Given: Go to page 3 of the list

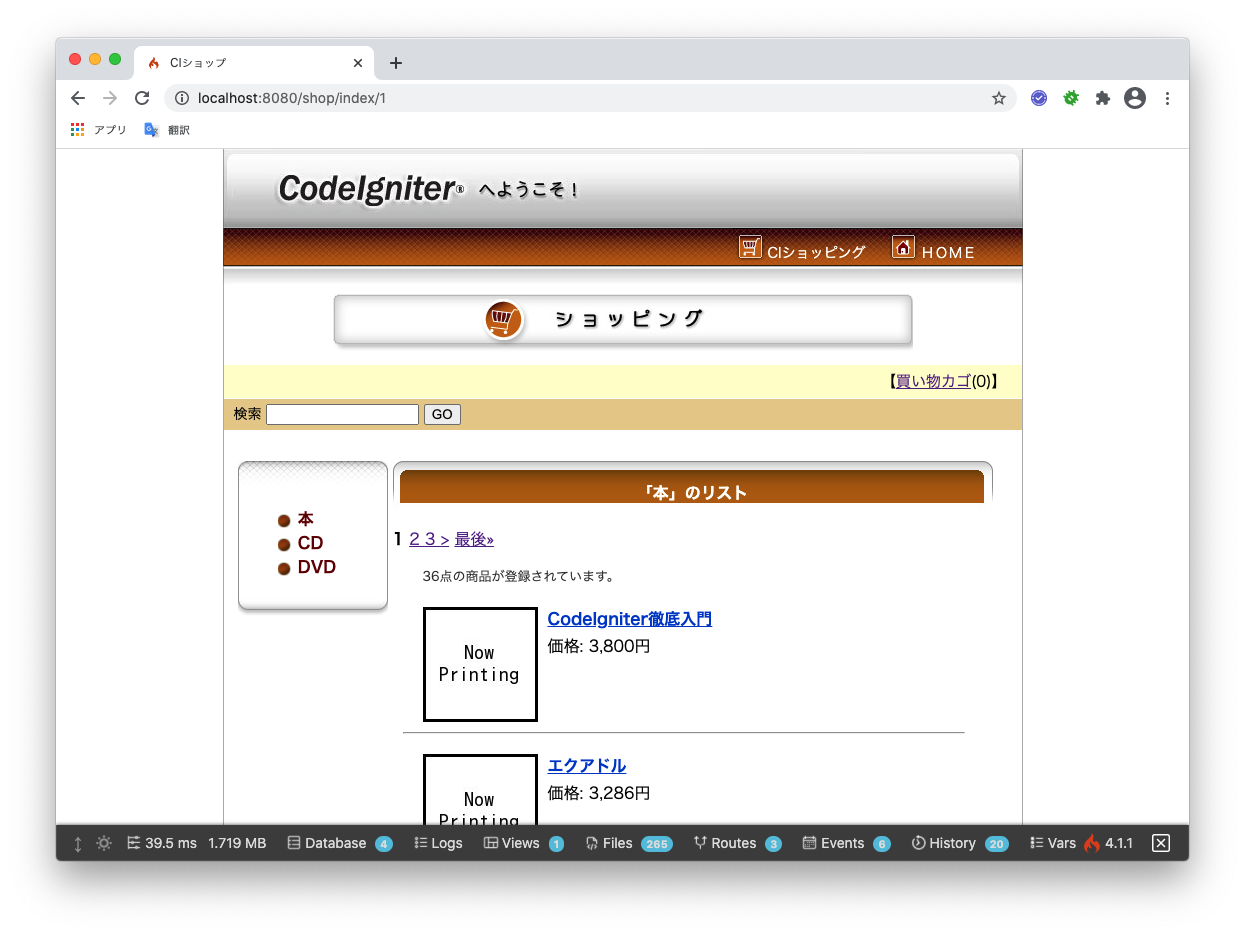Looking at the screenshot, I should [x=429, y=539].
